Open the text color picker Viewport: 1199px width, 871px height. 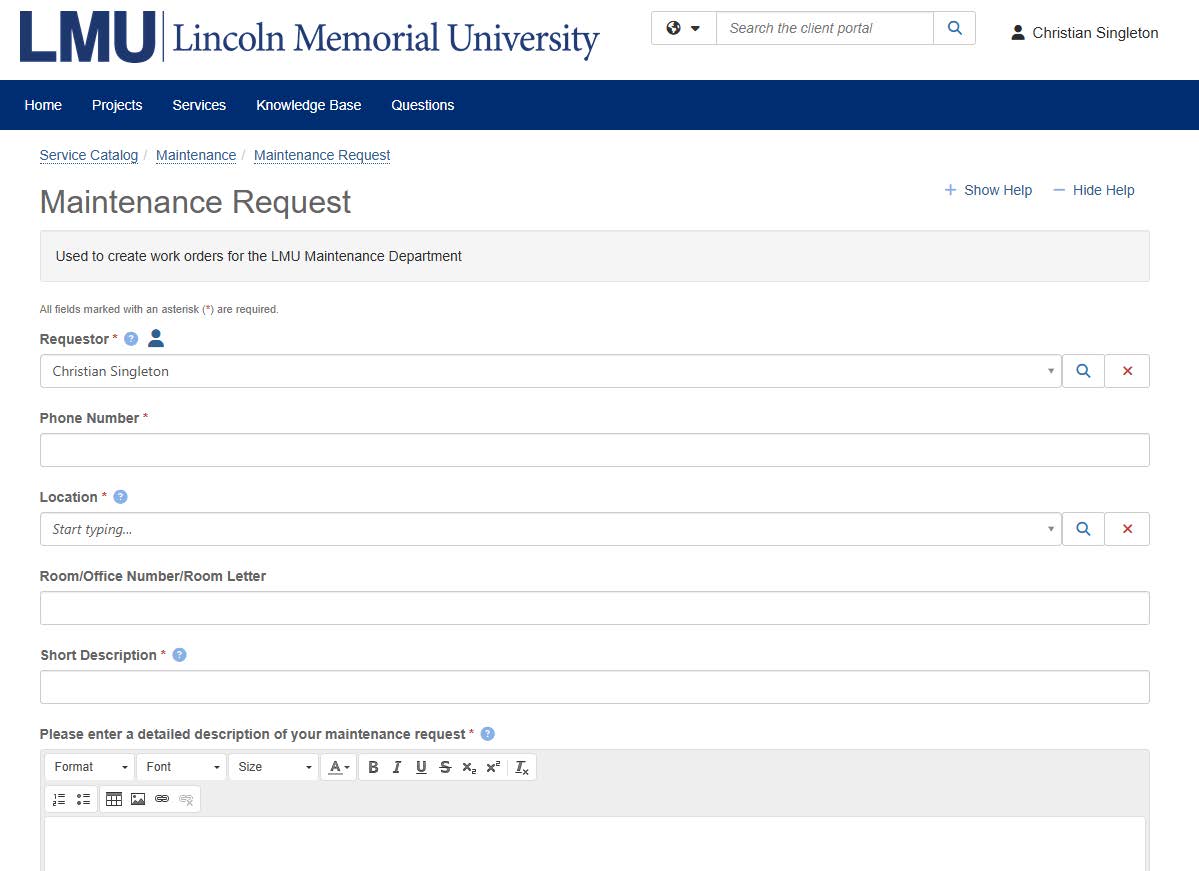(x=338, y=767)
